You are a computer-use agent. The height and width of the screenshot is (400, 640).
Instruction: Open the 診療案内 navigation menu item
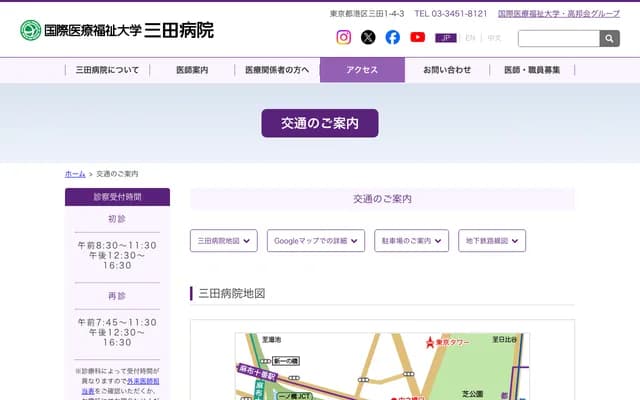pyautogui.click(x=192, y=70)
